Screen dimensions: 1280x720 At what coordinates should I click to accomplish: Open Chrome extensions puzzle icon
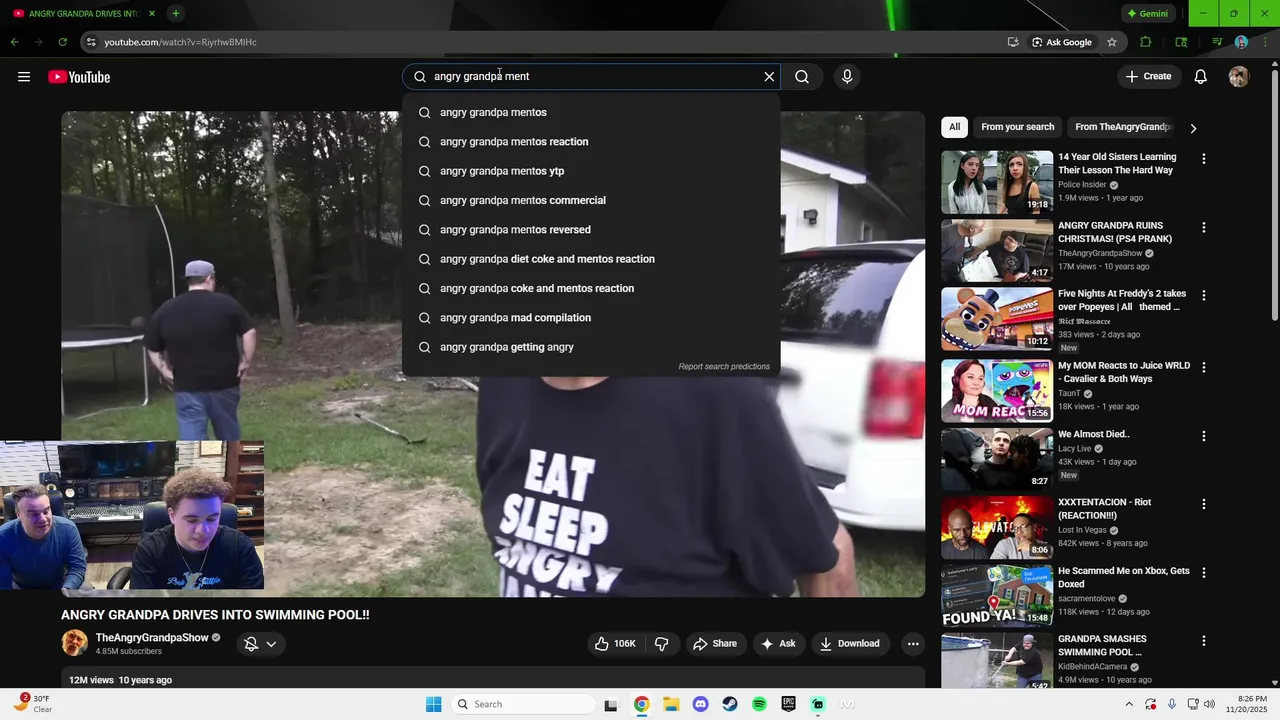(x=1146, y=42)
